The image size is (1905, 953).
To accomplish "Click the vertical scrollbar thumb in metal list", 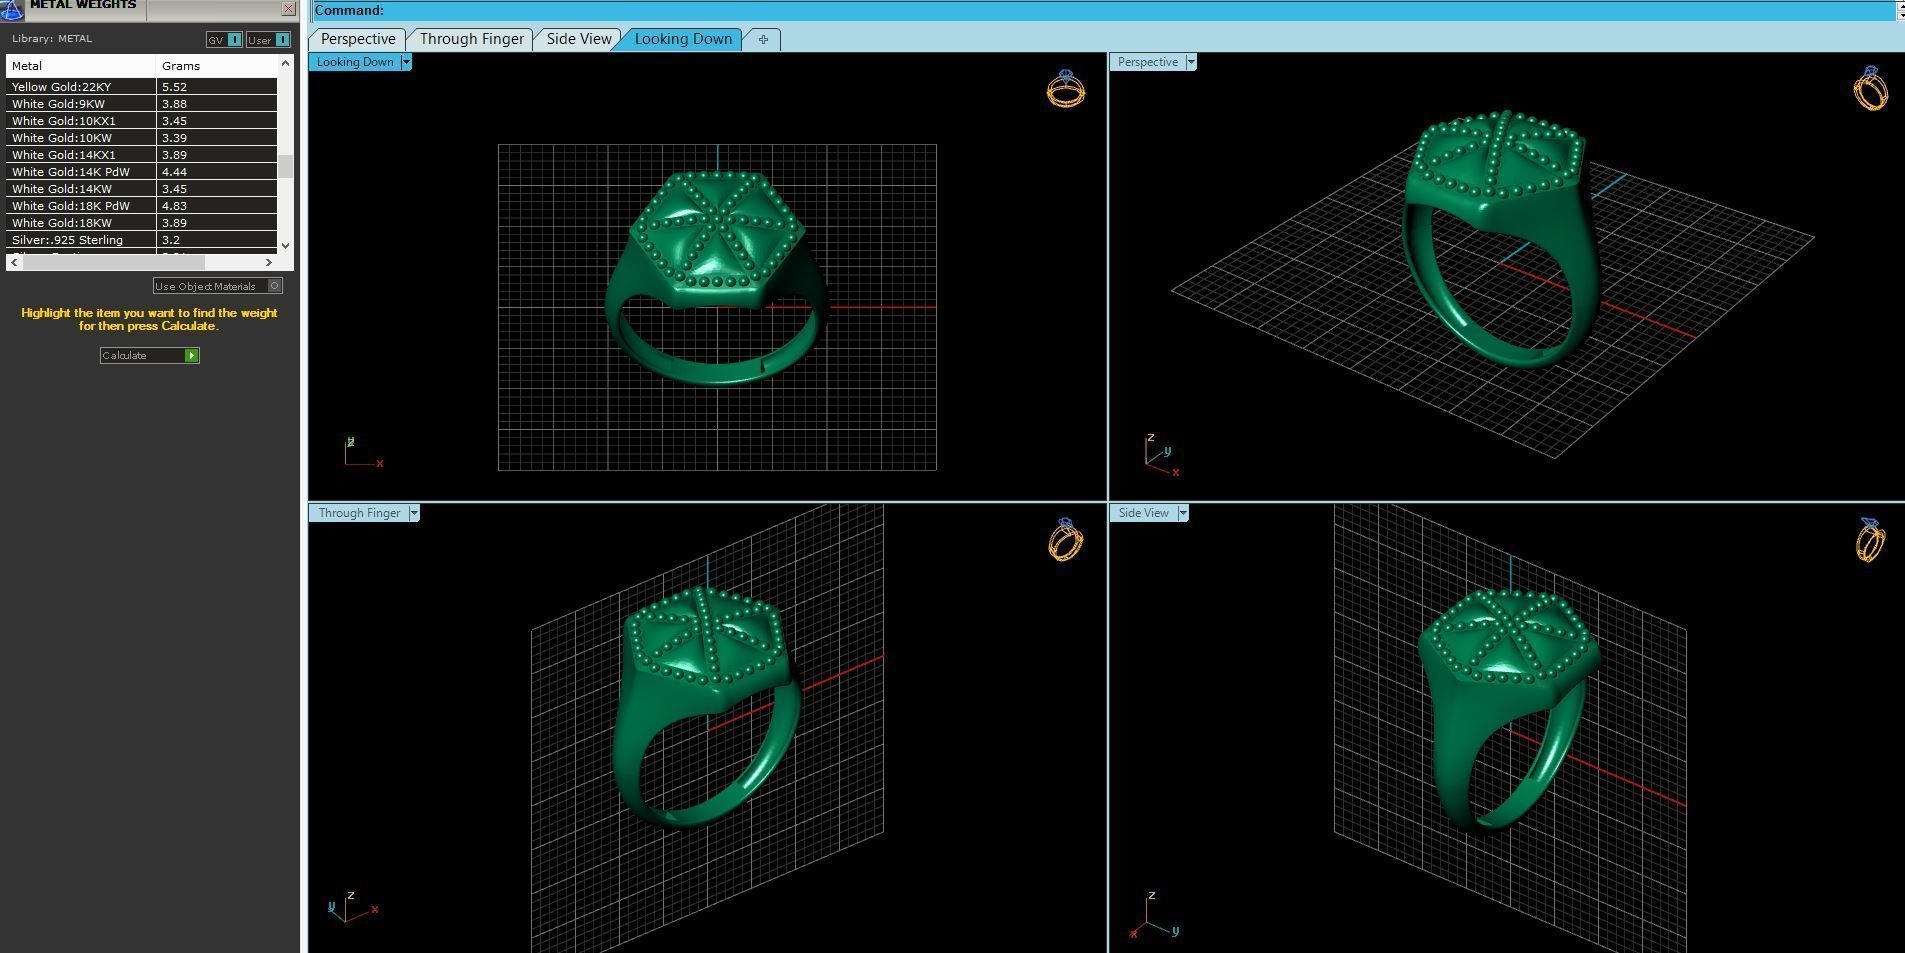I will 286,166.
